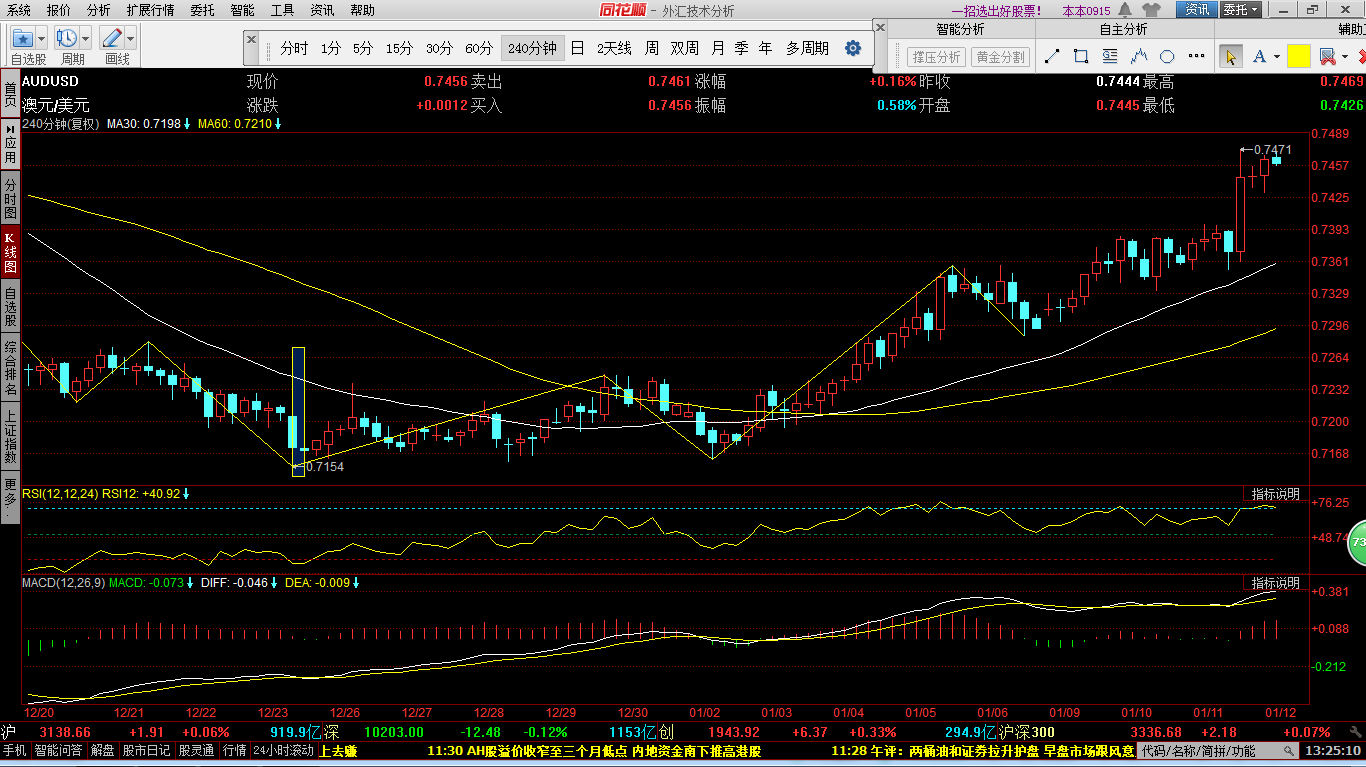Image resolution: width=1366 pixels, height=767 pixels.
Task: Switch to 双周 period
Action: pyautogui.click(x=685, y=48)
